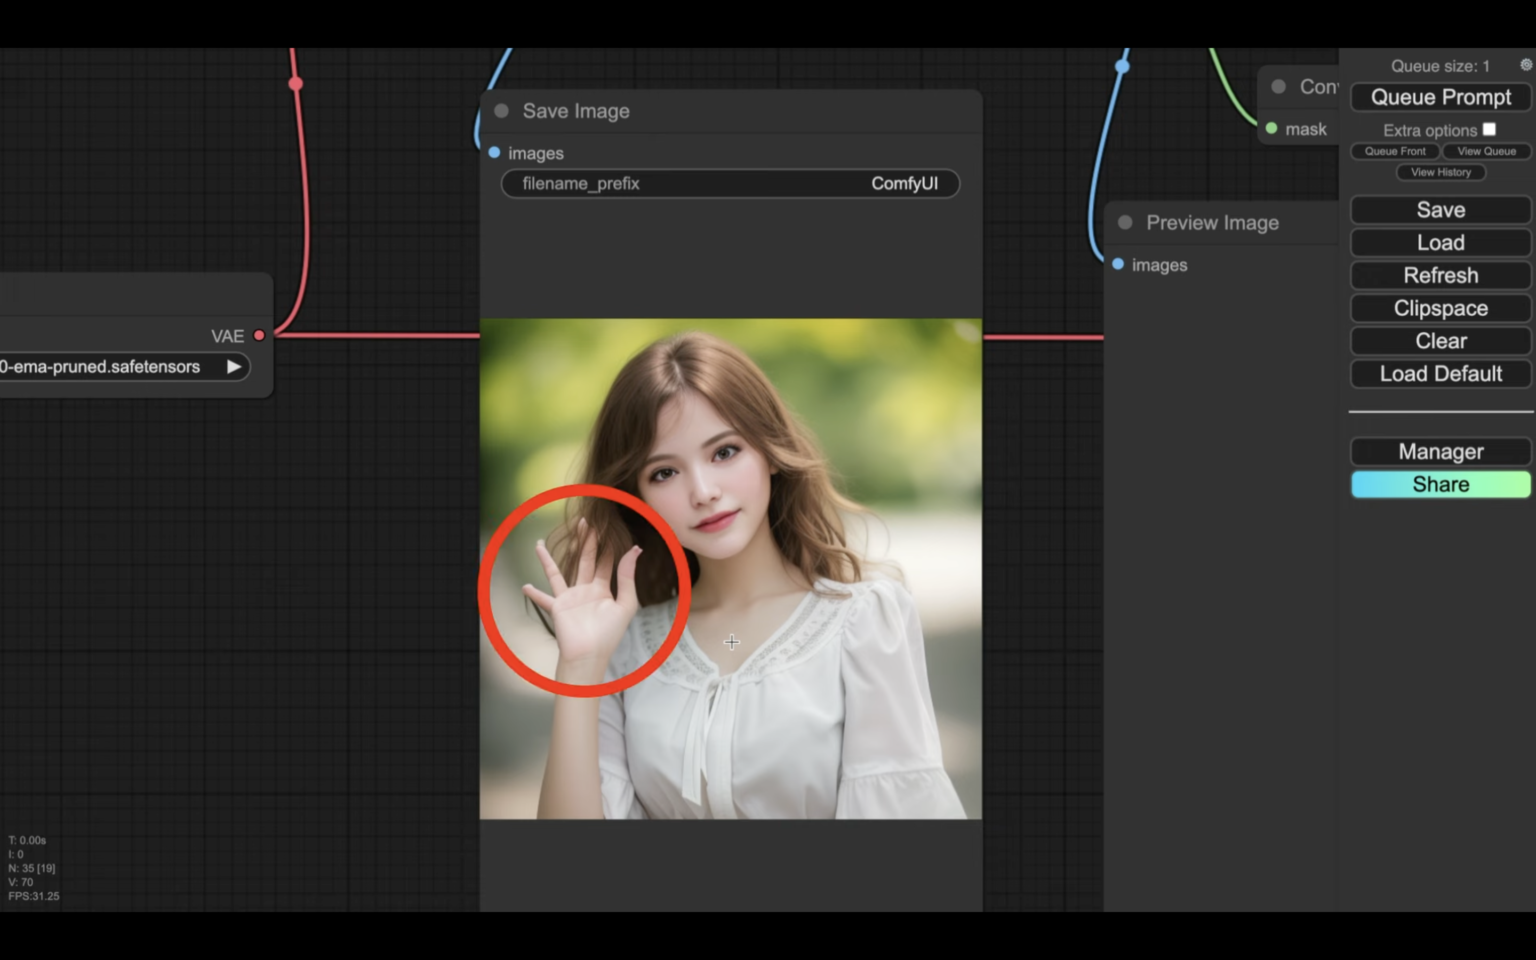Collapse the Save Image node using its dot
The image size is (1536, 960).
[502, 111]
